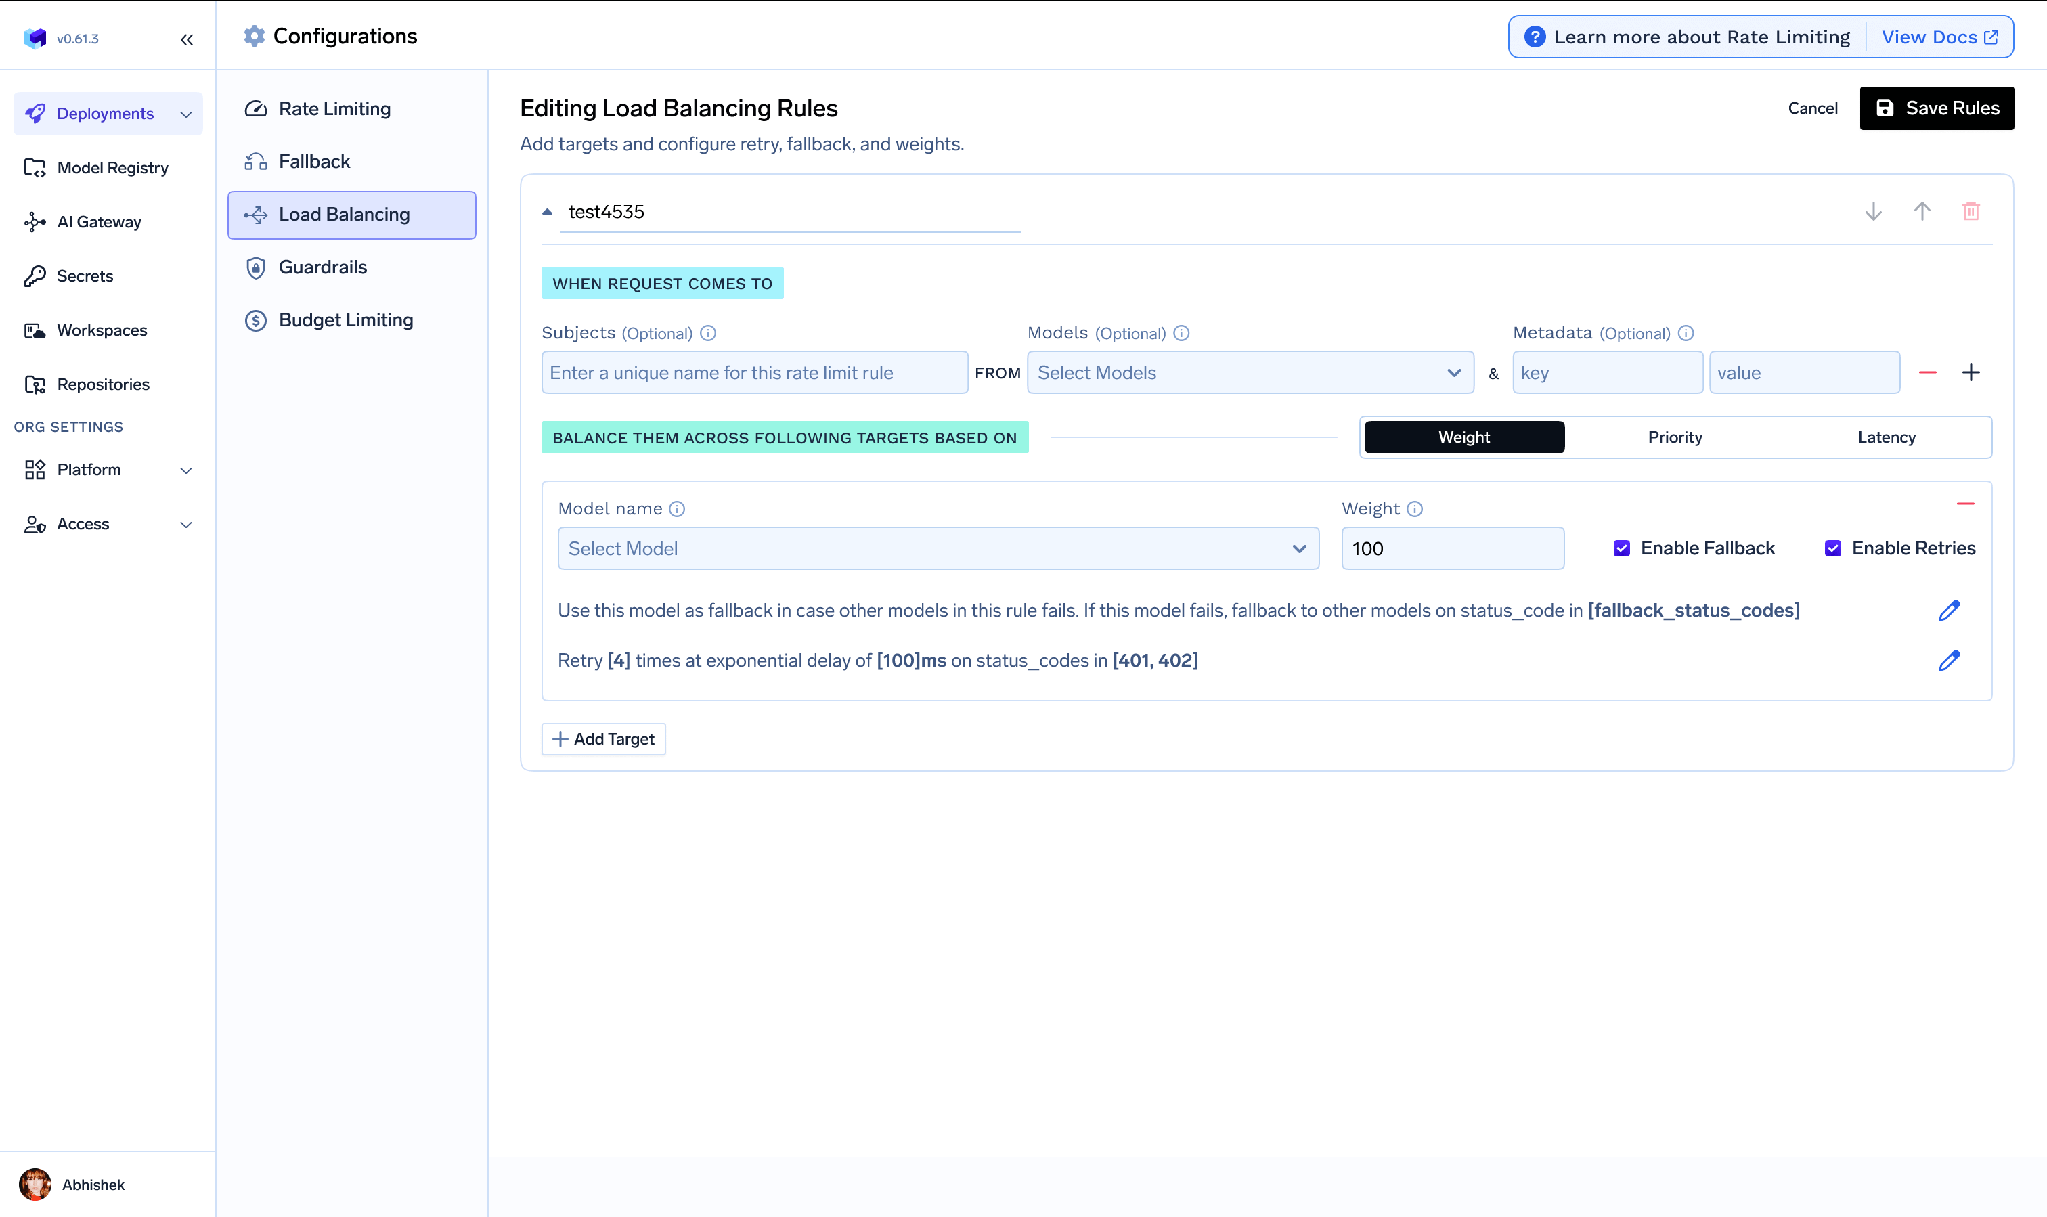Uncheck Enable Fallback checkbox
The width and height of the screenshot is (2047, 1217).
tap(1622, 548)
